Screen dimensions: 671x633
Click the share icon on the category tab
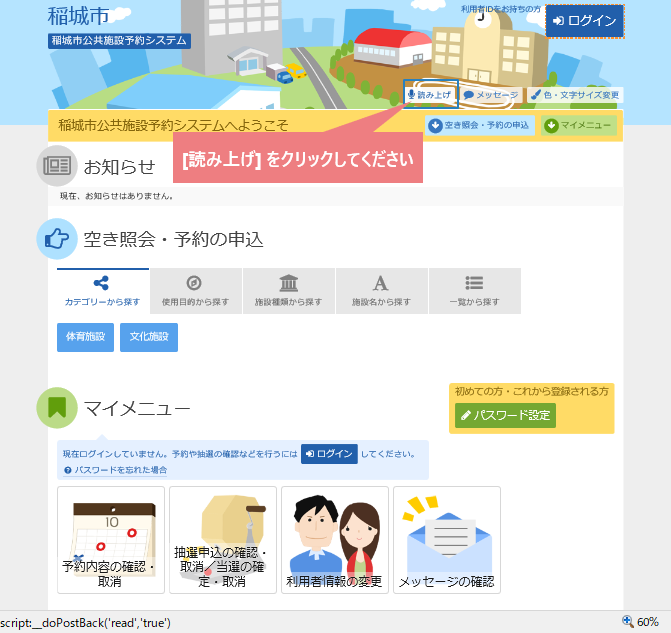coord(101,283)
